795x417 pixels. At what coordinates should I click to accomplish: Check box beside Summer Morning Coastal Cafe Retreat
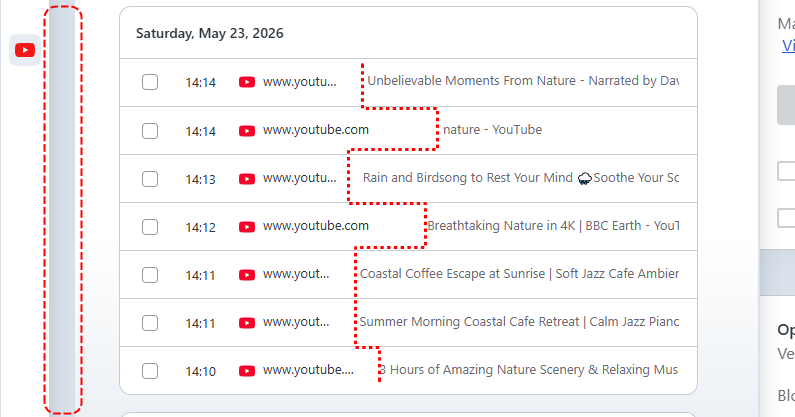150,323
